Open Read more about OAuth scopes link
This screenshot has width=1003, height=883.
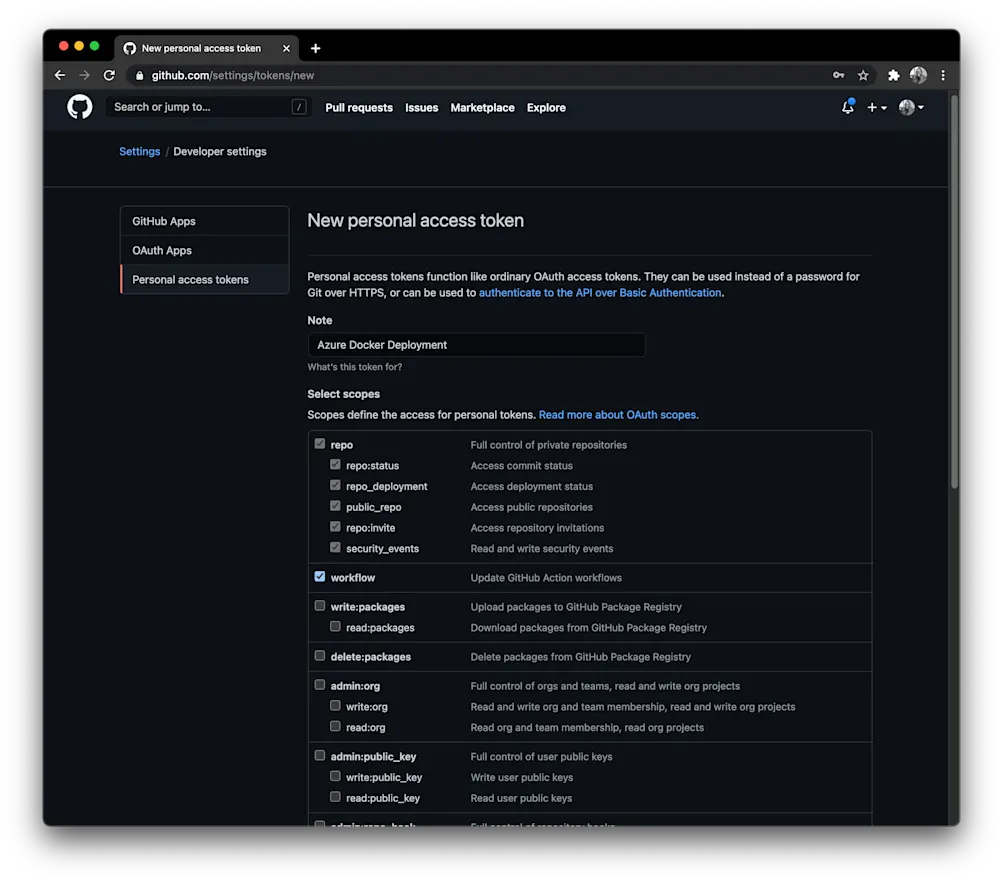pyautogui.click(x=618, y=415)
